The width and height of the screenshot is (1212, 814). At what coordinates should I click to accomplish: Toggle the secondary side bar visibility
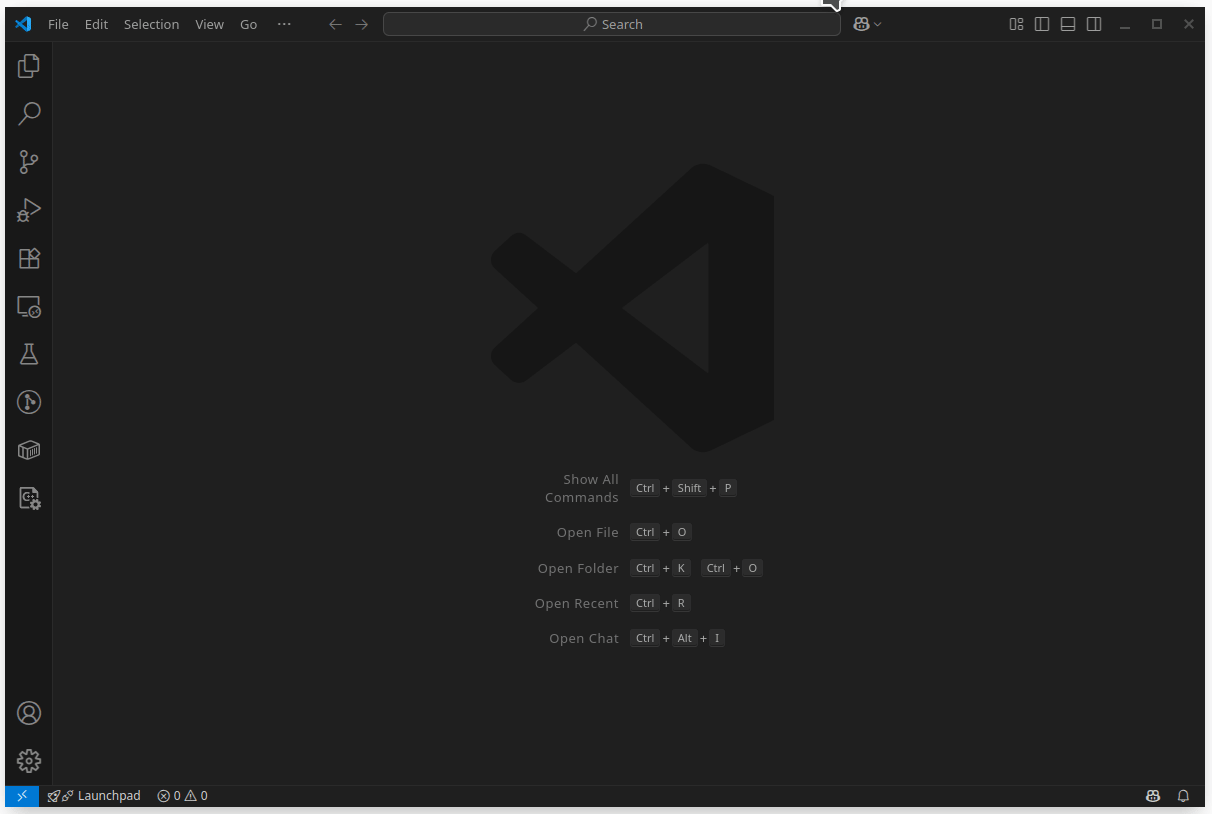tap(1094, 24)
